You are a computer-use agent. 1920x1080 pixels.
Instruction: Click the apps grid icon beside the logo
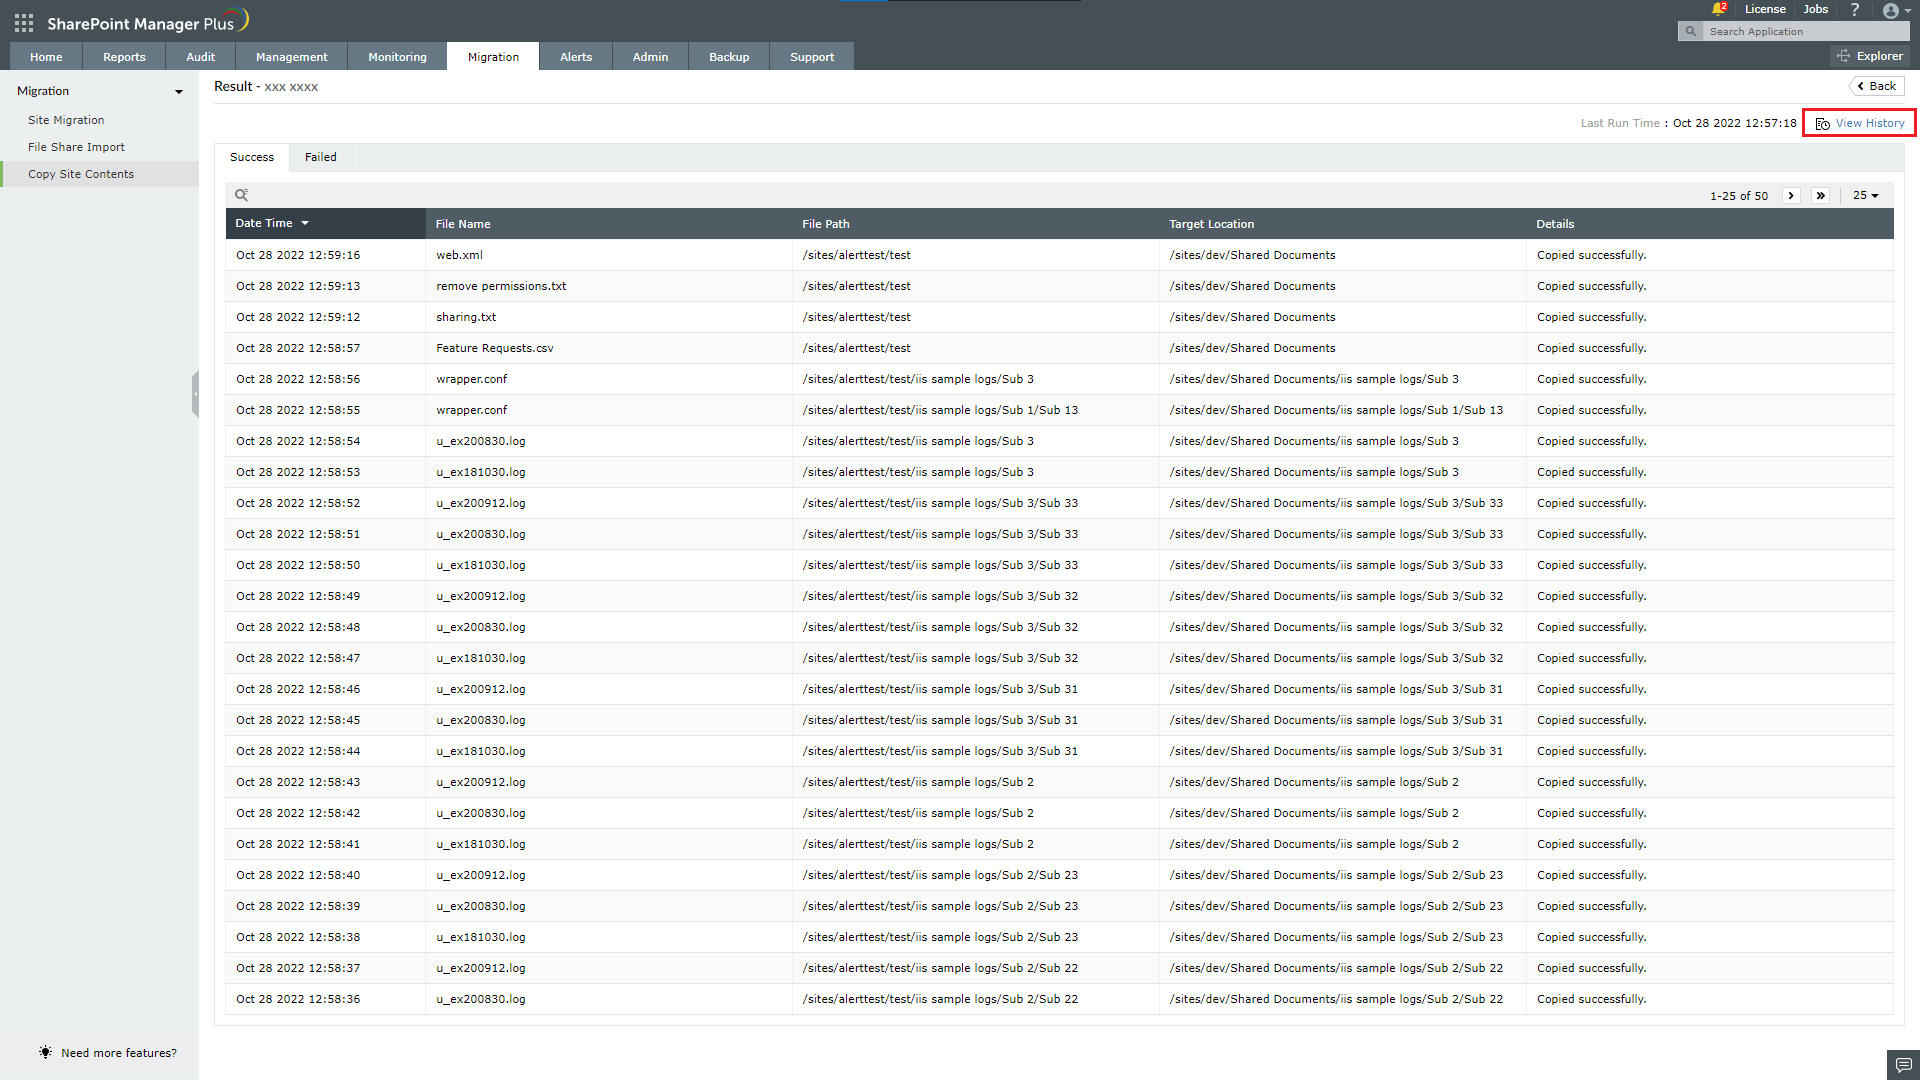[x=22, y=22]
